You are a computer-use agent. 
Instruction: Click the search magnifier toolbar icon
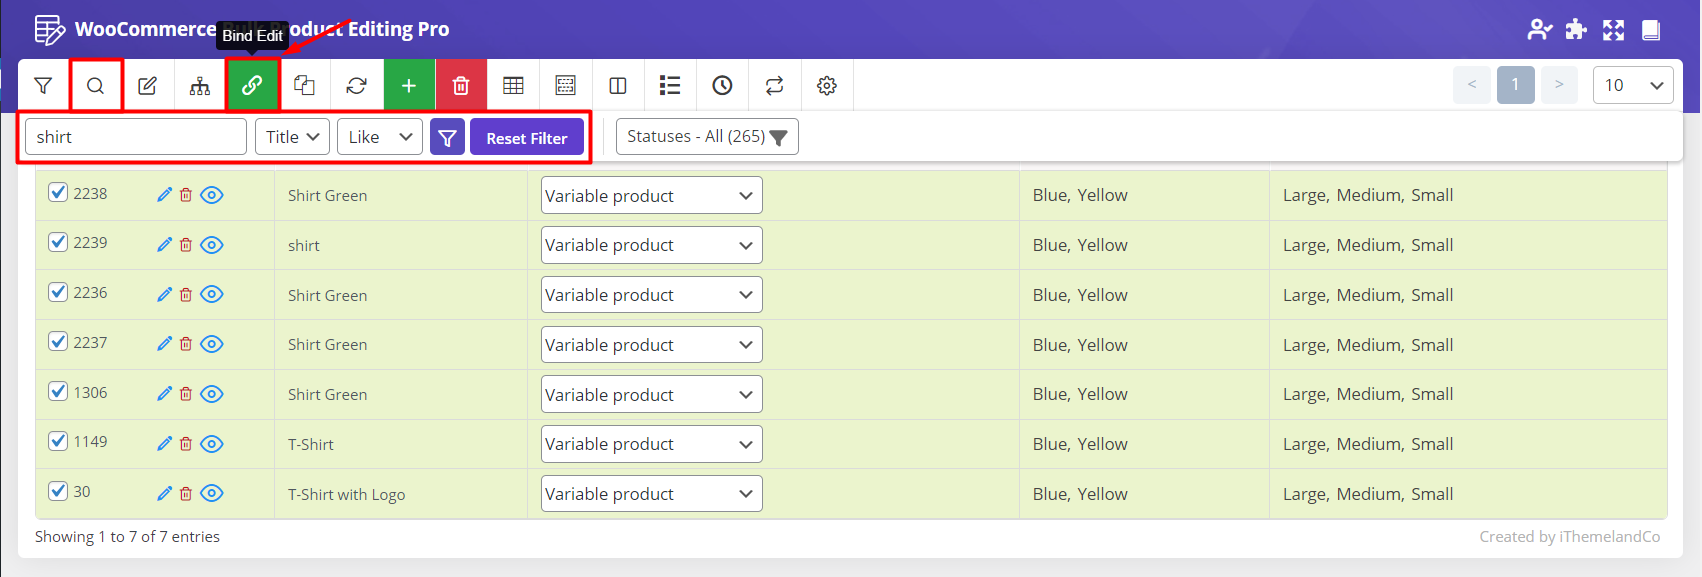point(96,86)
